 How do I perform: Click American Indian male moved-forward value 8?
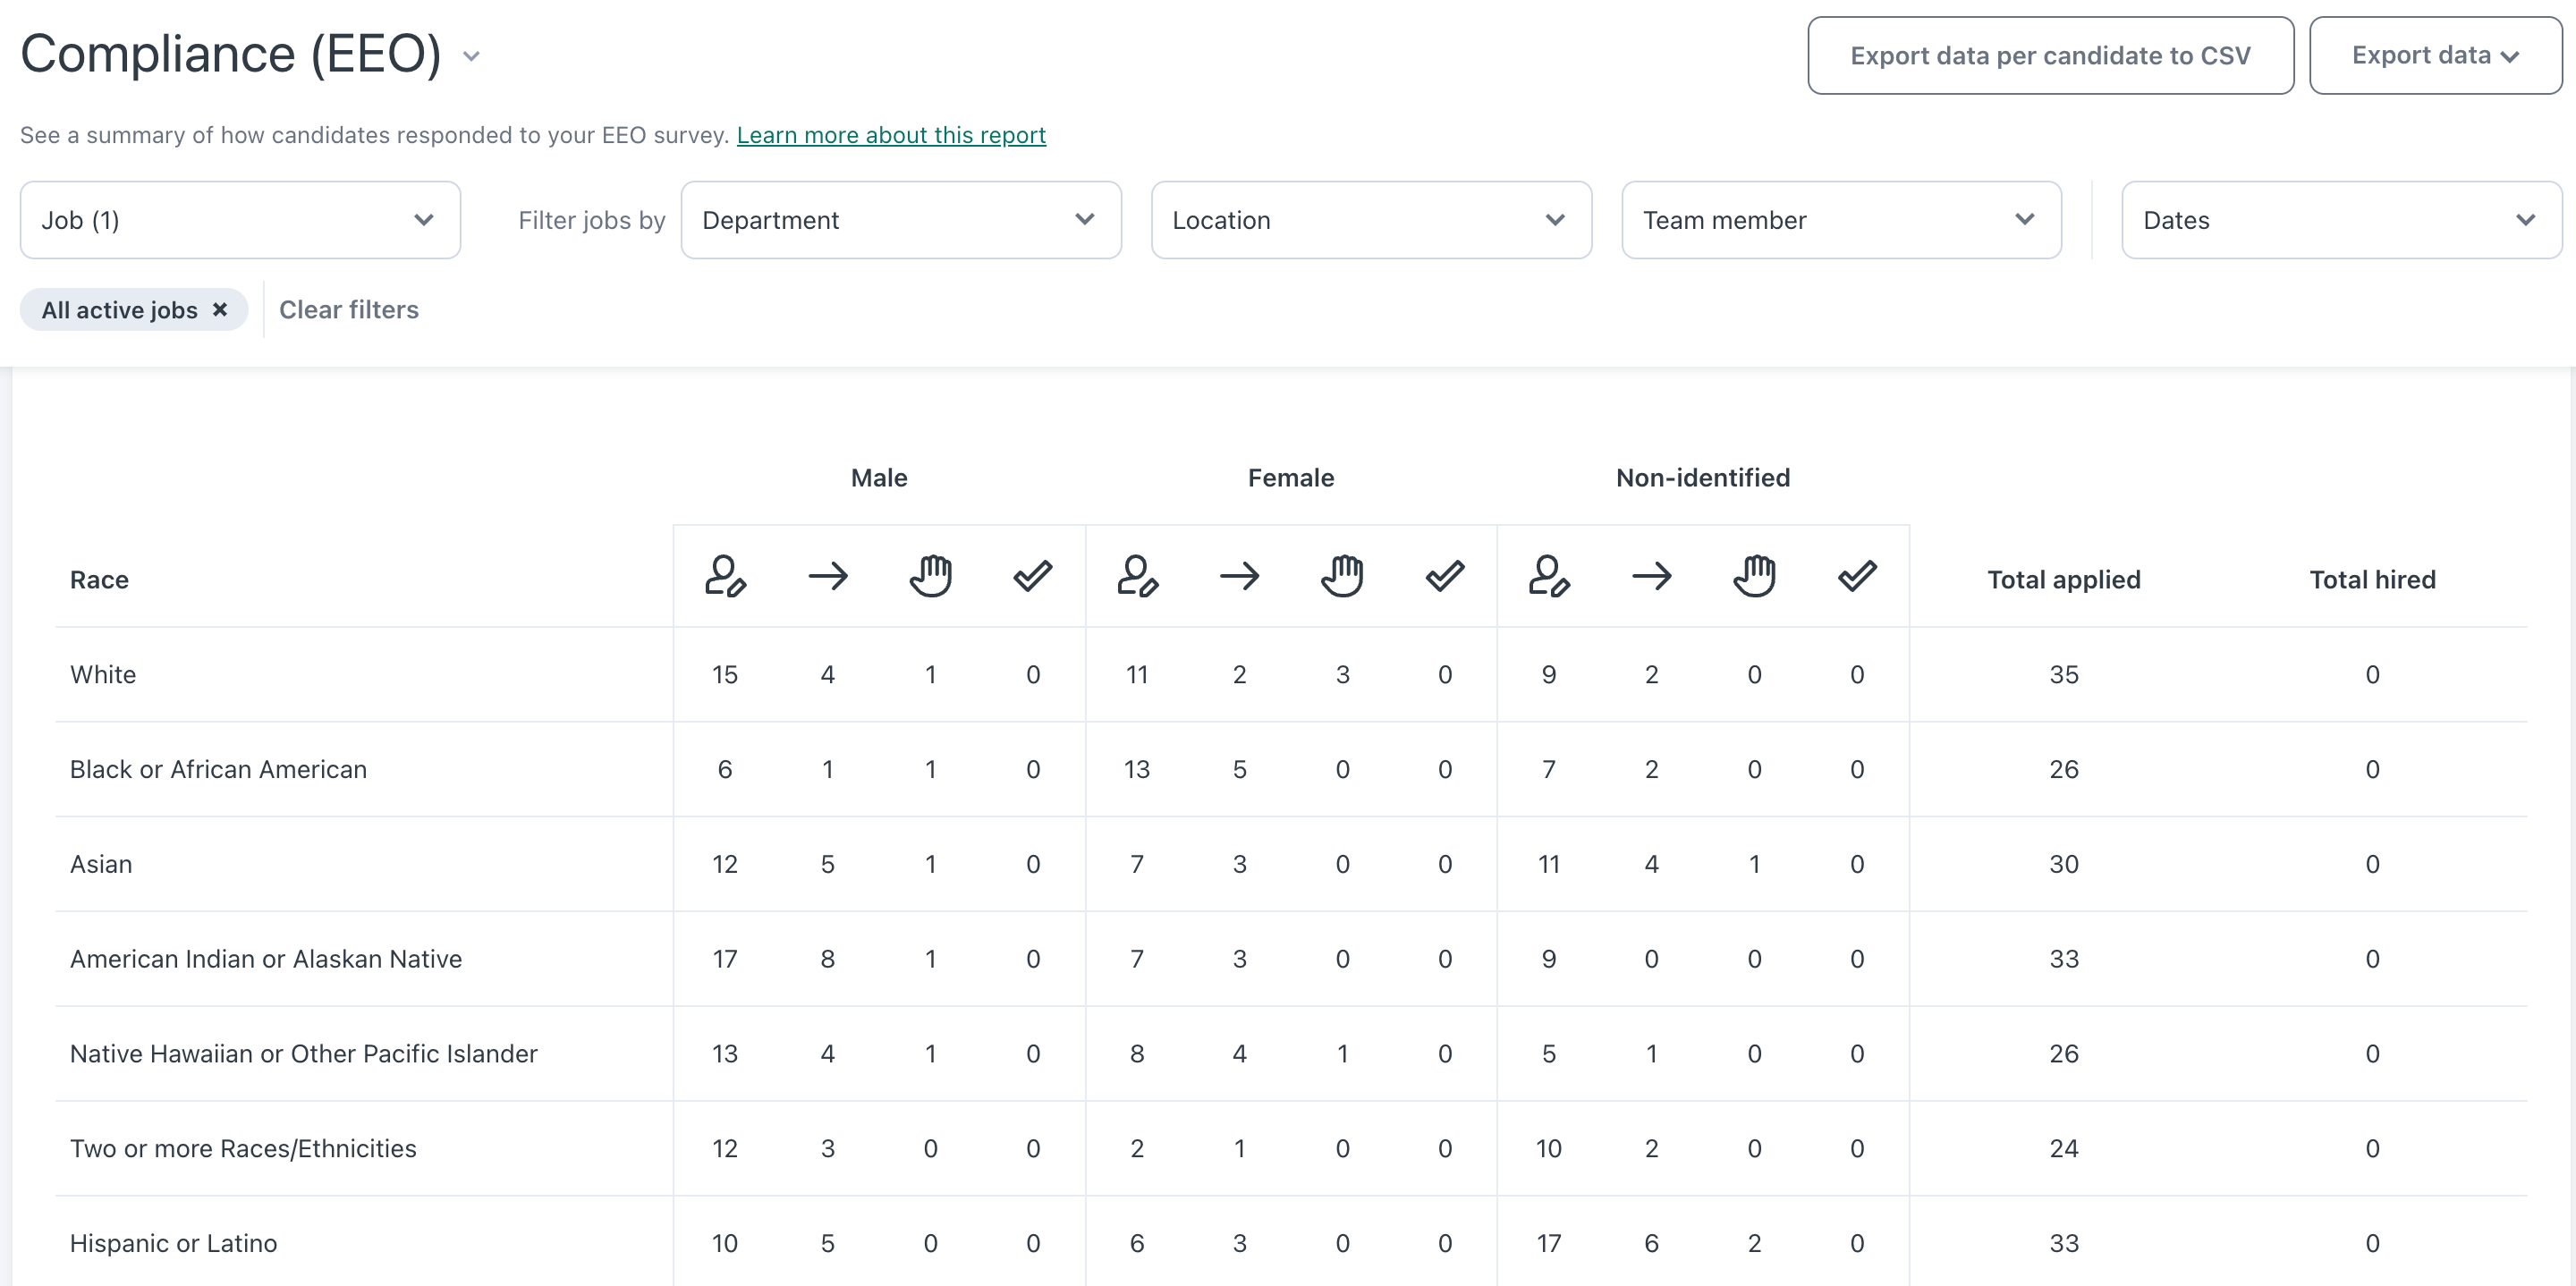(x=828, y=960)
